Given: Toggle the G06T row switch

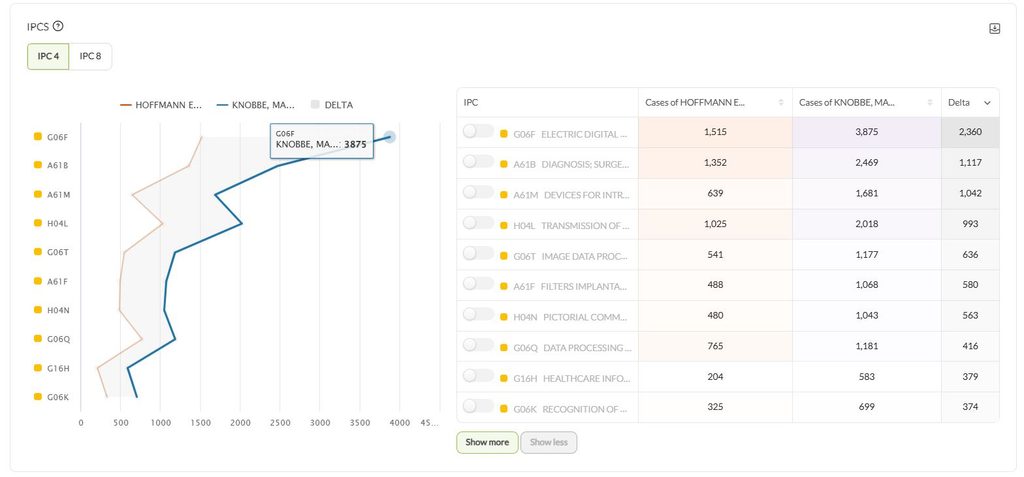Looking at the screenshot, I should (478, 254).
